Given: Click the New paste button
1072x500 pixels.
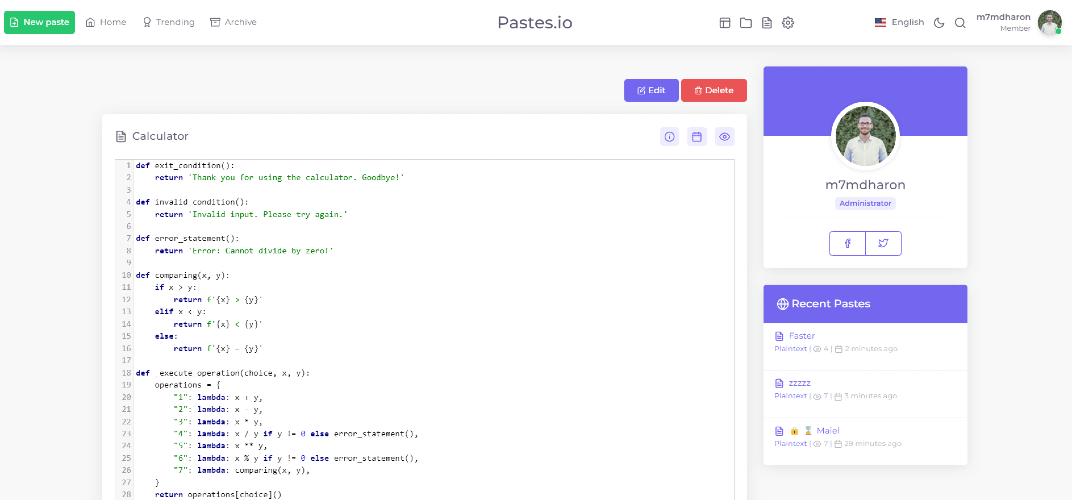Looking at the screenshot, I should 39,23.
